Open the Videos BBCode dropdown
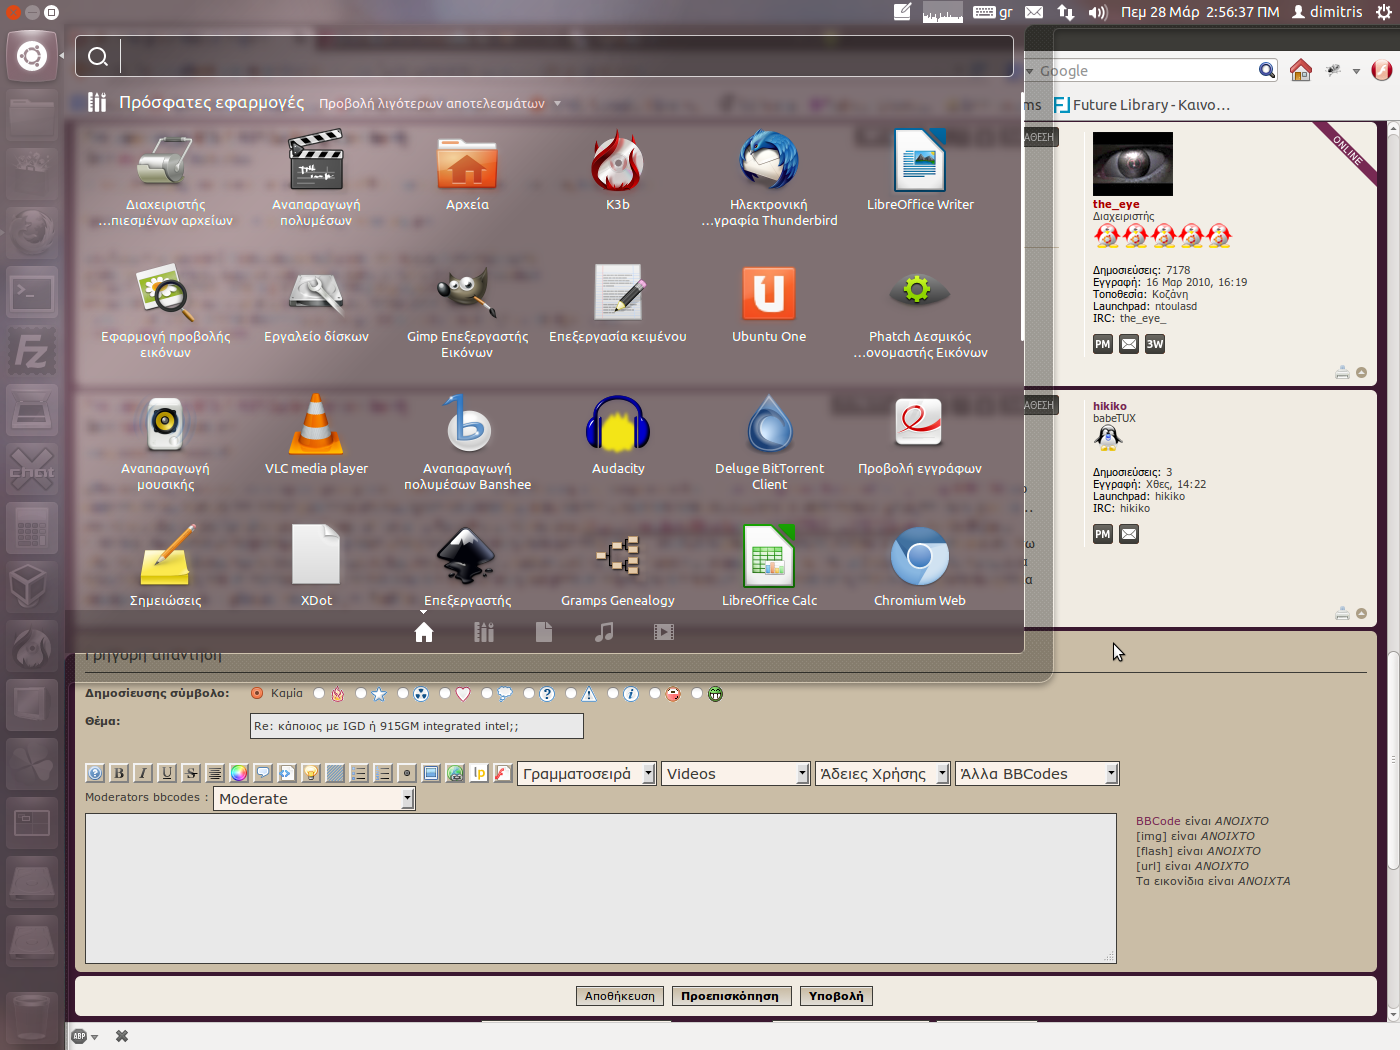The height and width of the screenshot is (1050, 1400). (x=735, y=774)
